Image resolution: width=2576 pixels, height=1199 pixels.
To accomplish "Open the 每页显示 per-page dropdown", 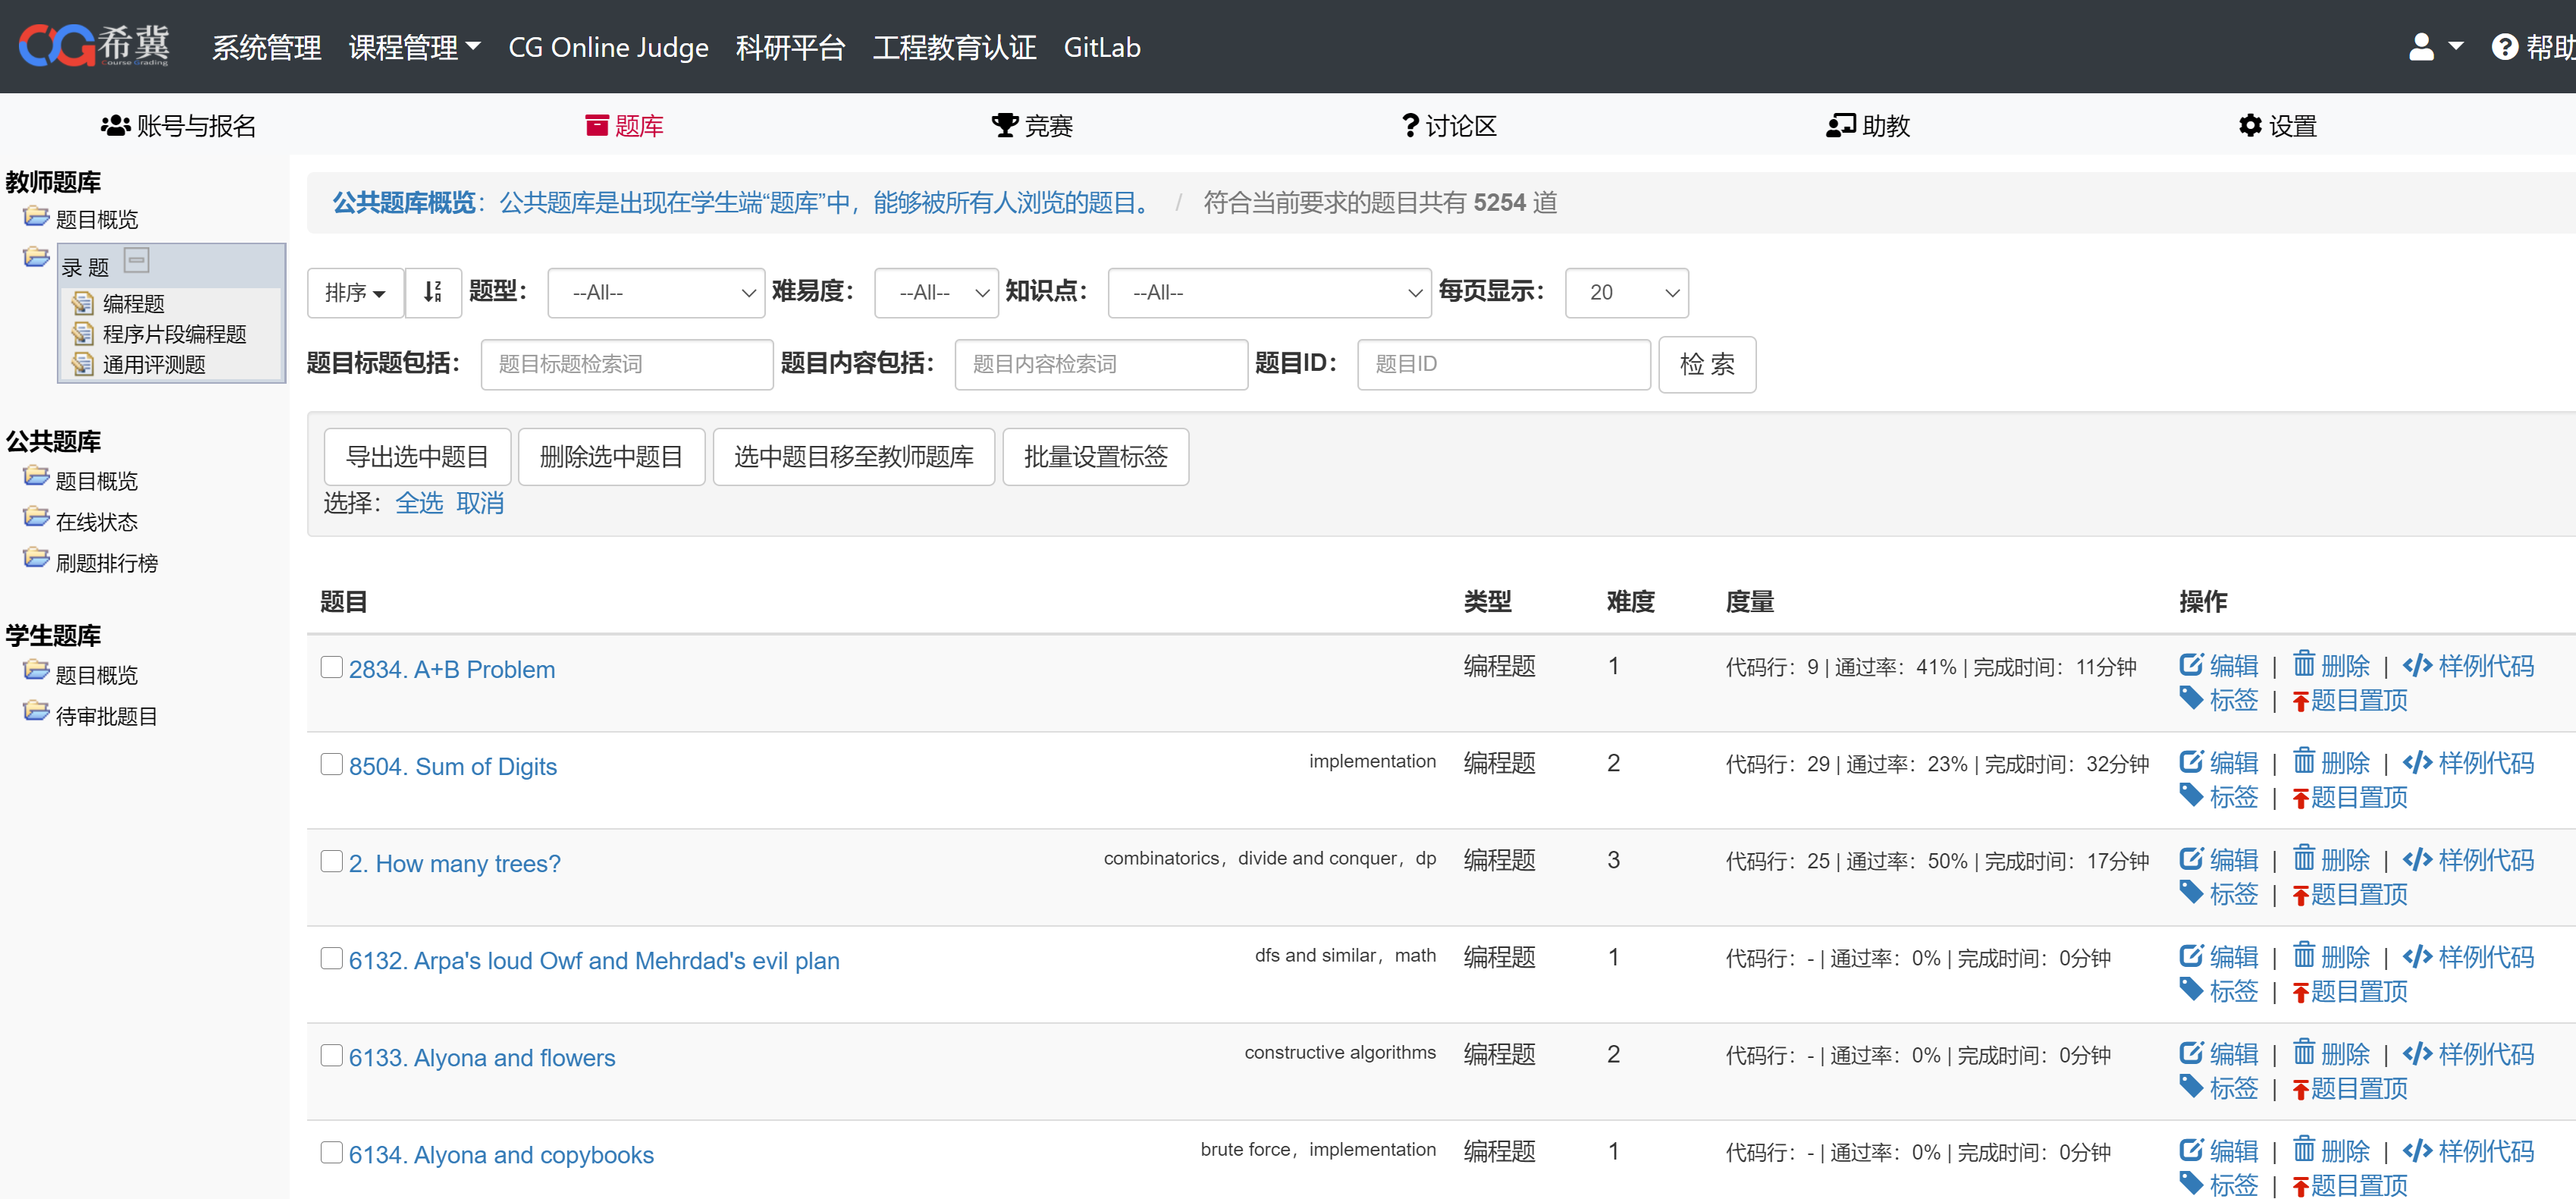I will (1626, 292).
